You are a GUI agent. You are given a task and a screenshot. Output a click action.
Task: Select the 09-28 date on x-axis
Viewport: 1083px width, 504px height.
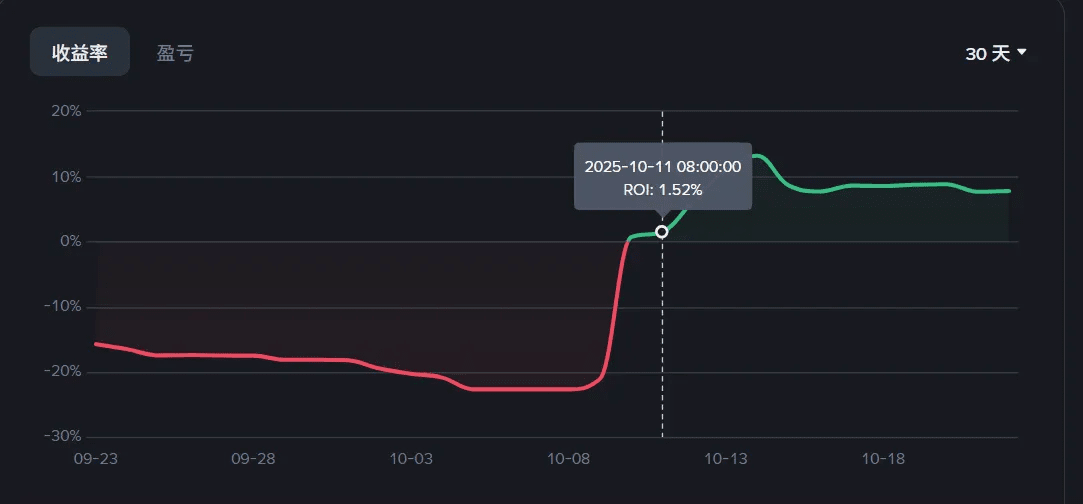(x=253, y=458)
